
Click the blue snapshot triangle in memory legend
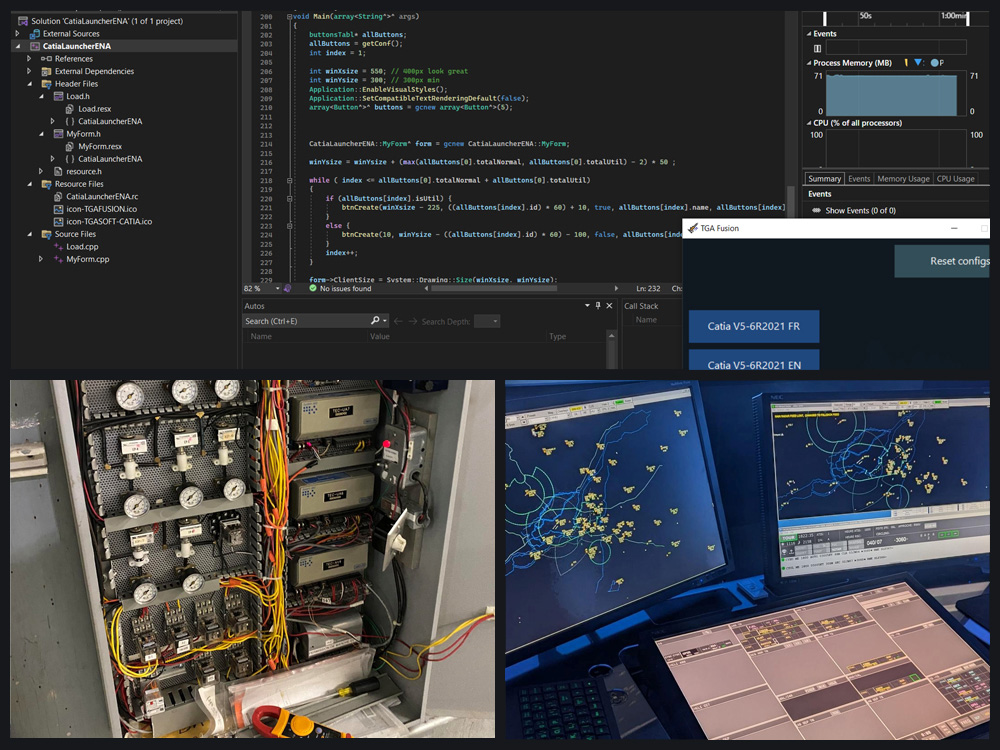click(918, 62)
